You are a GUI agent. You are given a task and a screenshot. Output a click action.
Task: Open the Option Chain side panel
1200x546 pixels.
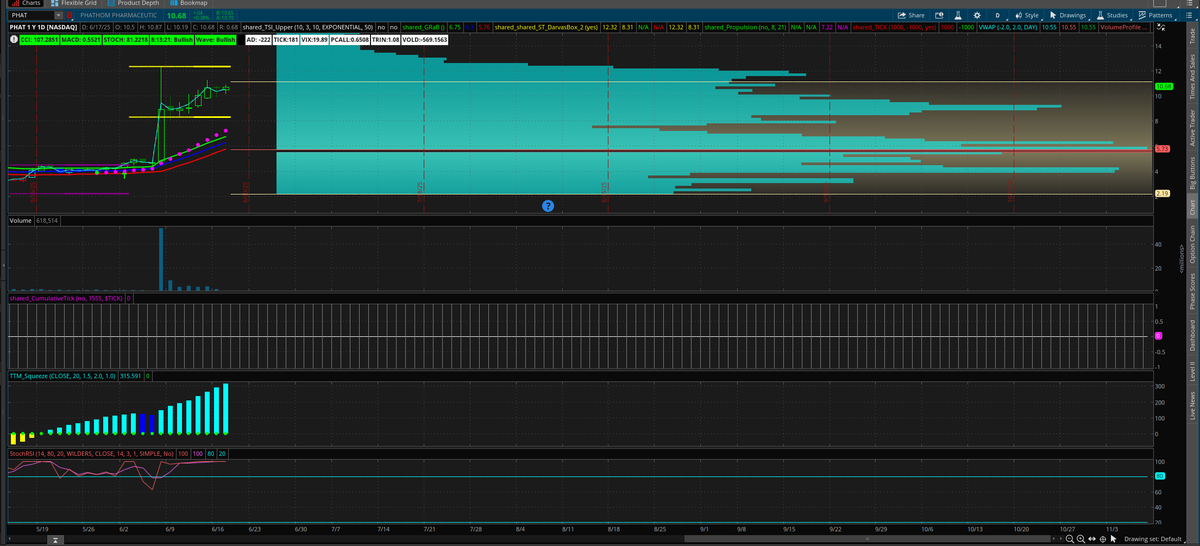pyautogui.click(x=1192, y=243)
